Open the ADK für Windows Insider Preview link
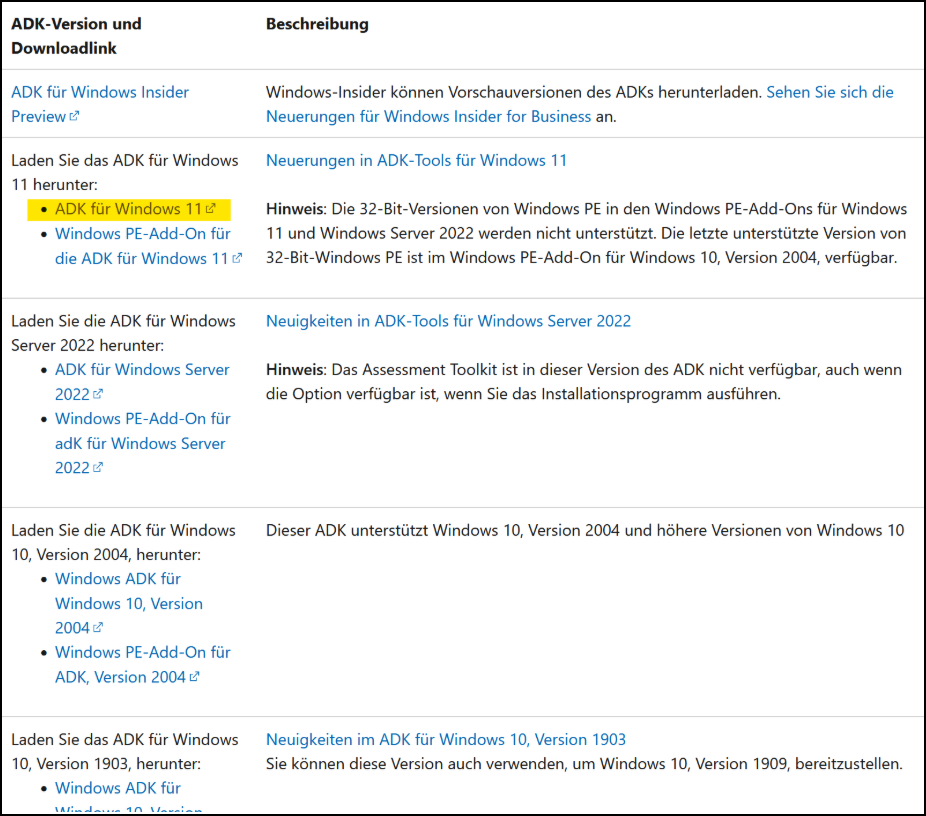Viewport: 926px width, 816px height. tap(99, 92)
